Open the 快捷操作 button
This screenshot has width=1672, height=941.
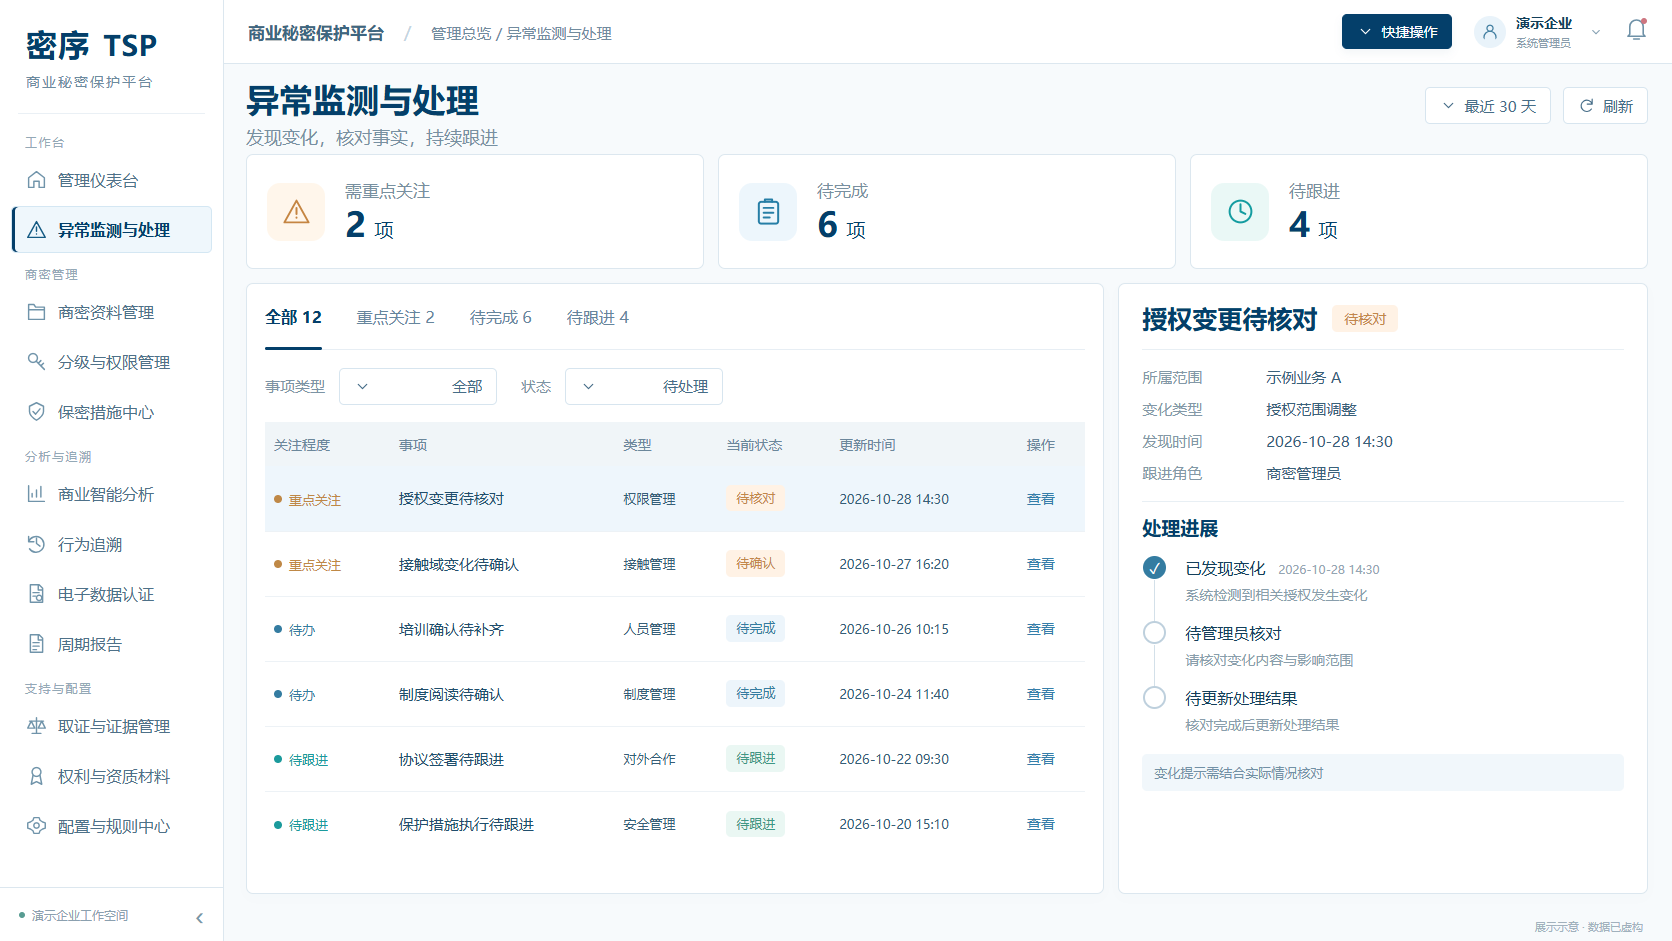(1396, 32)
